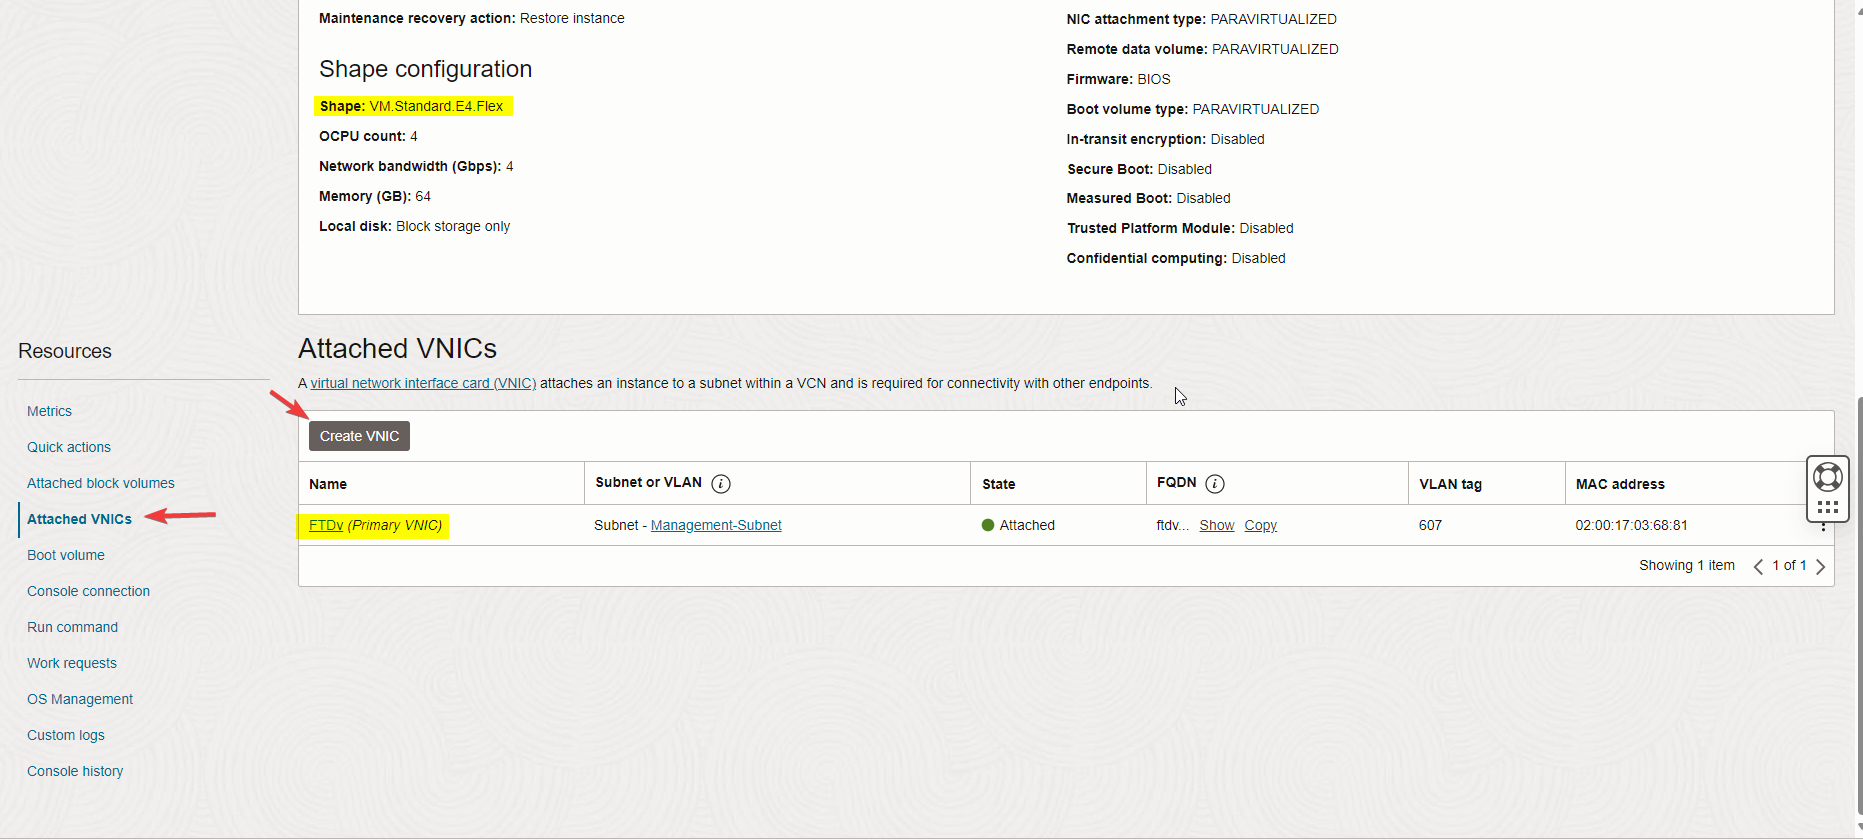The width and height of the screenshot is (1863, 840).
Task: Select Run command in Resources
Action: [x=72, y=627]
